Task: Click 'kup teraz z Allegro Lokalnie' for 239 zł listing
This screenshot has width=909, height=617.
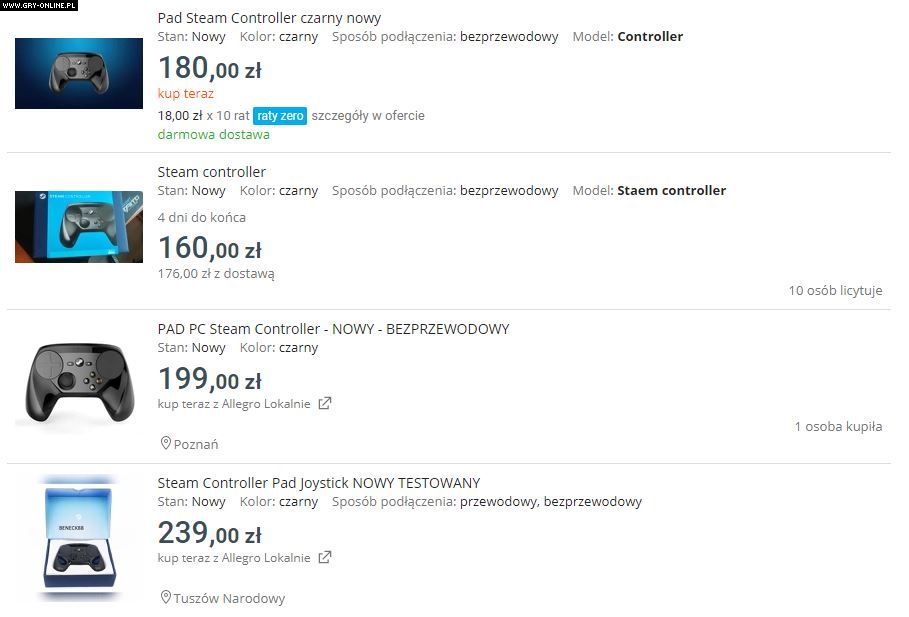Action: [234, 558]
